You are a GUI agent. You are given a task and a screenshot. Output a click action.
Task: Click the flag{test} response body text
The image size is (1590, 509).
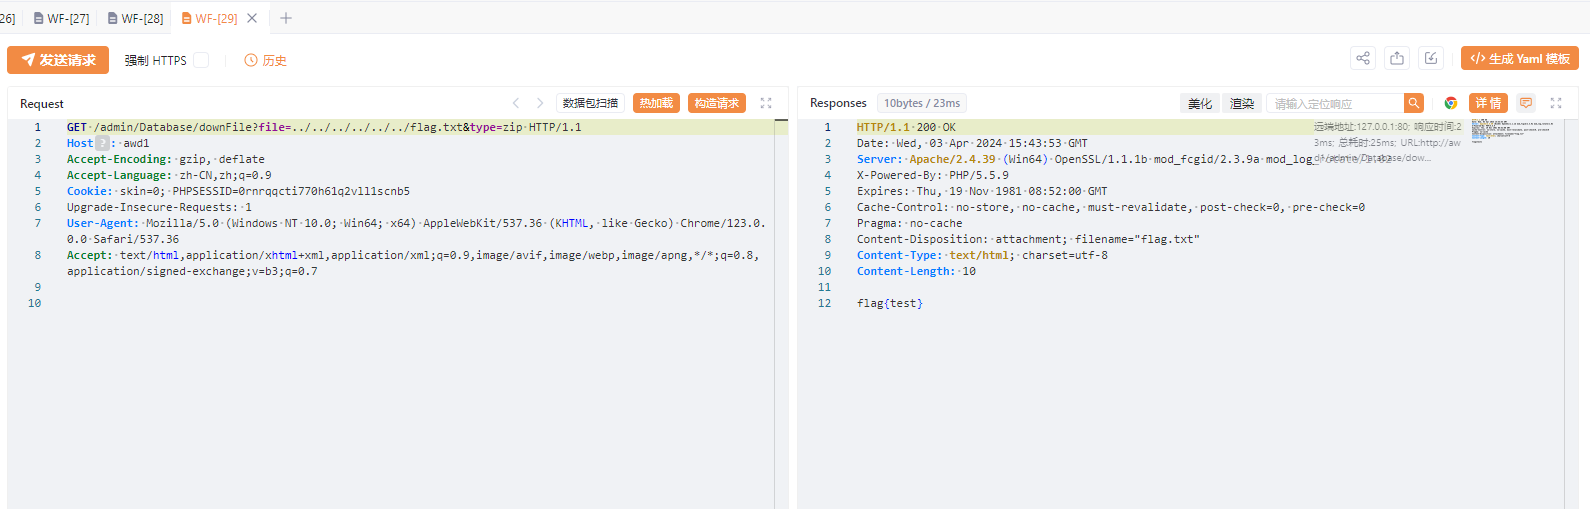890,303
